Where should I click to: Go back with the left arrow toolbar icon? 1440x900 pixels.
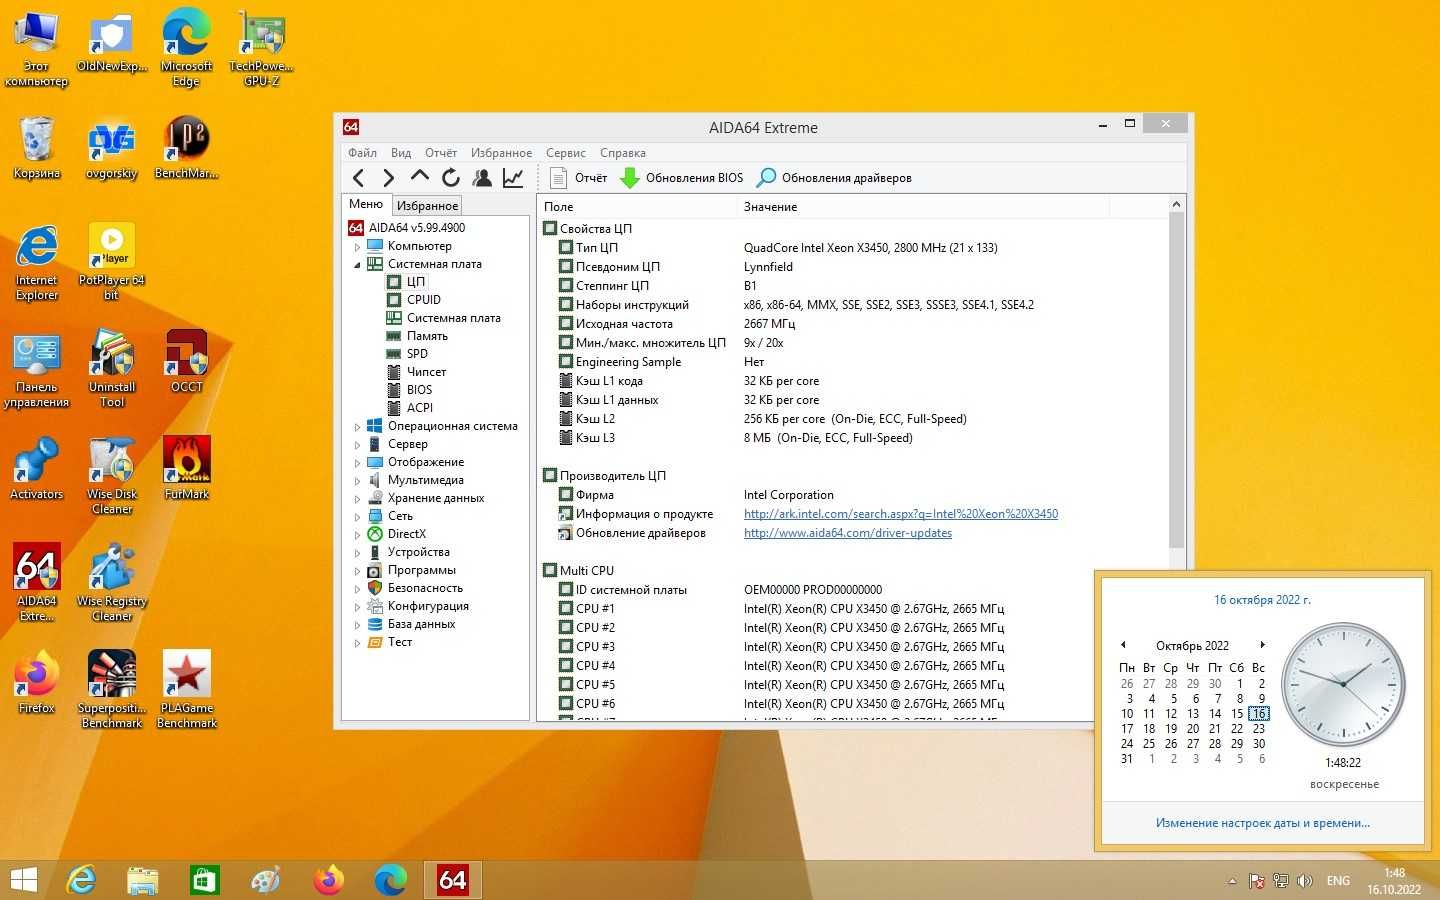coord(358,178)
